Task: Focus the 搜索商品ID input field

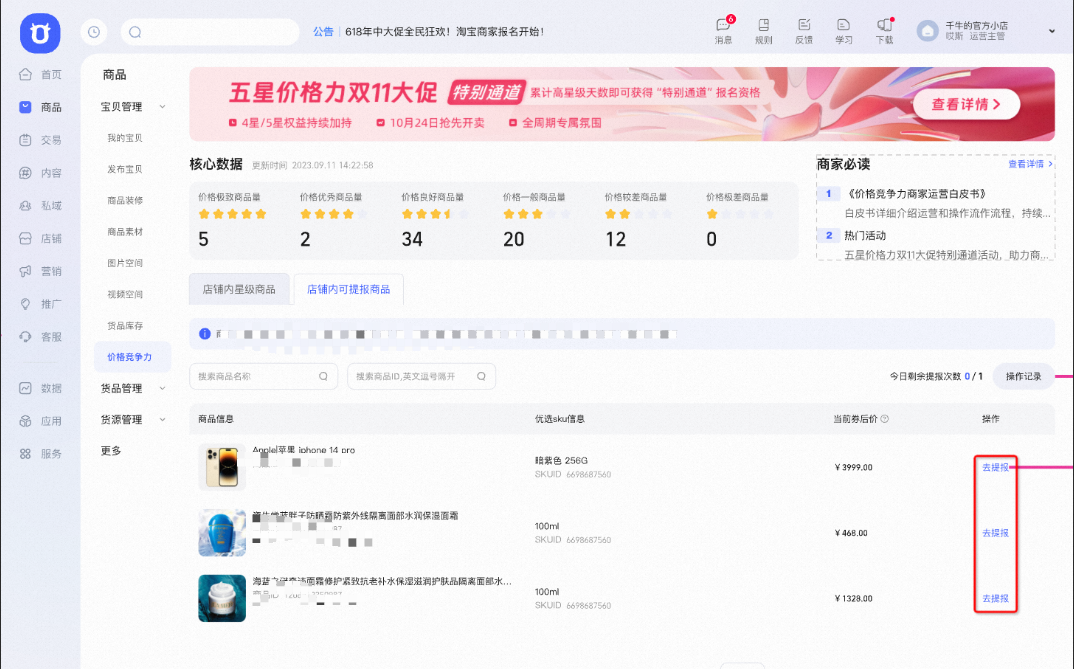Action: [x=421, y=376]
